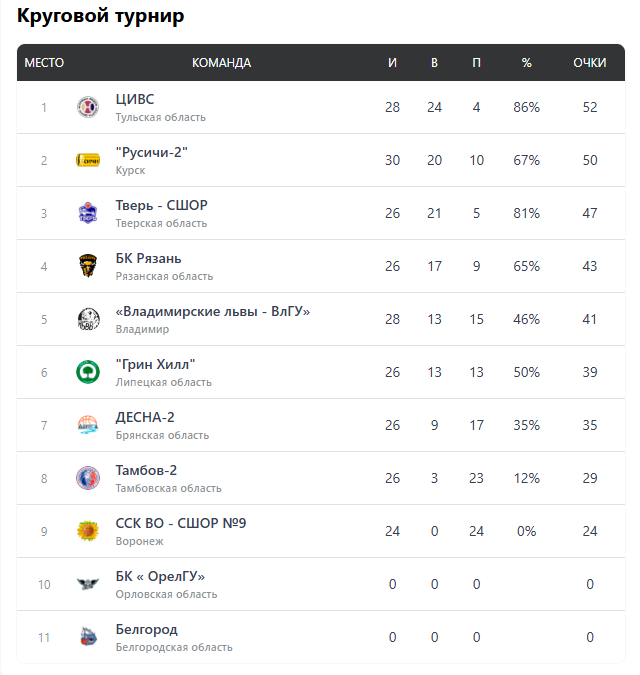640x675 pixels.
Task: Click the Белгород team logo
Action: coord(88,637)
